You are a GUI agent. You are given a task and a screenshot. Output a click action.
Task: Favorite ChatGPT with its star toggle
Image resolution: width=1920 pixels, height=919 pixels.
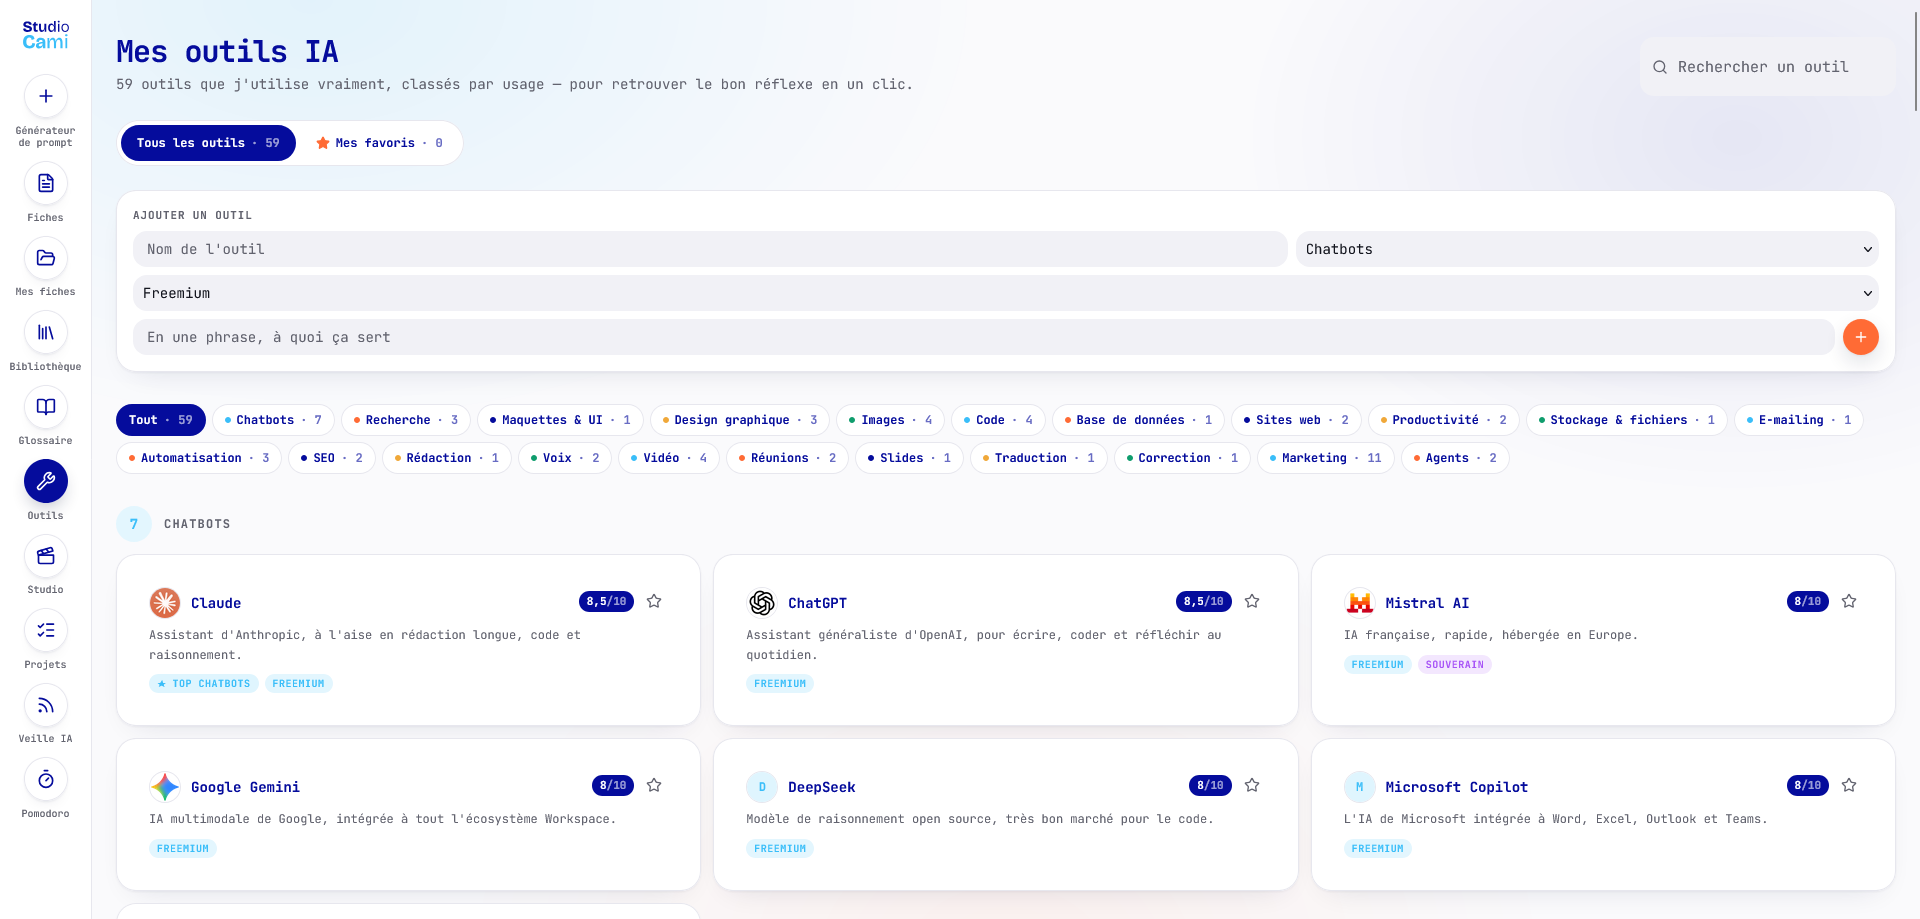1252,601
